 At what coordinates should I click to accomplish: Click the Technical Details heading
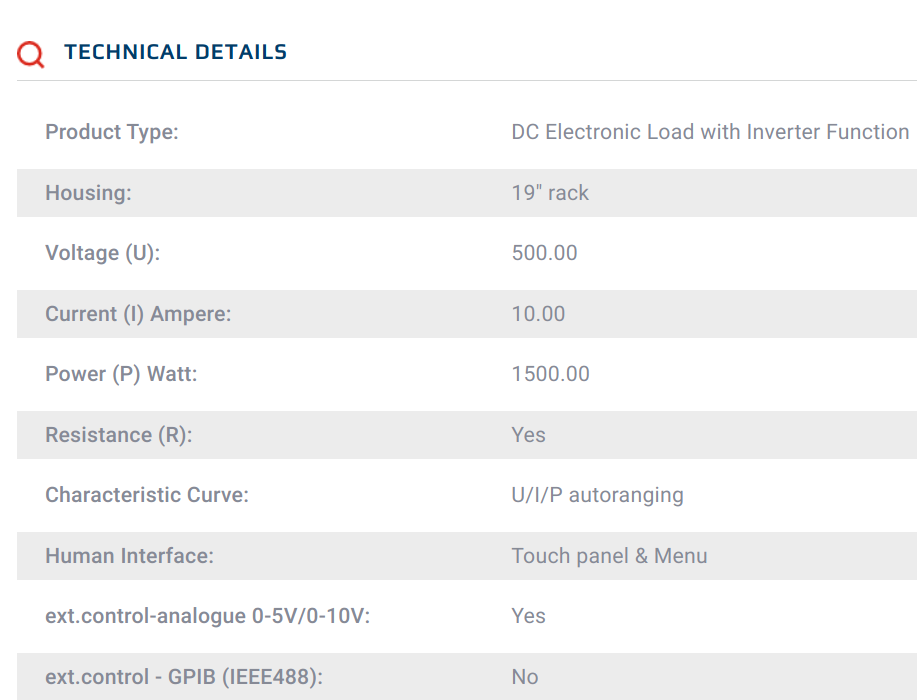tap(175, 52)
